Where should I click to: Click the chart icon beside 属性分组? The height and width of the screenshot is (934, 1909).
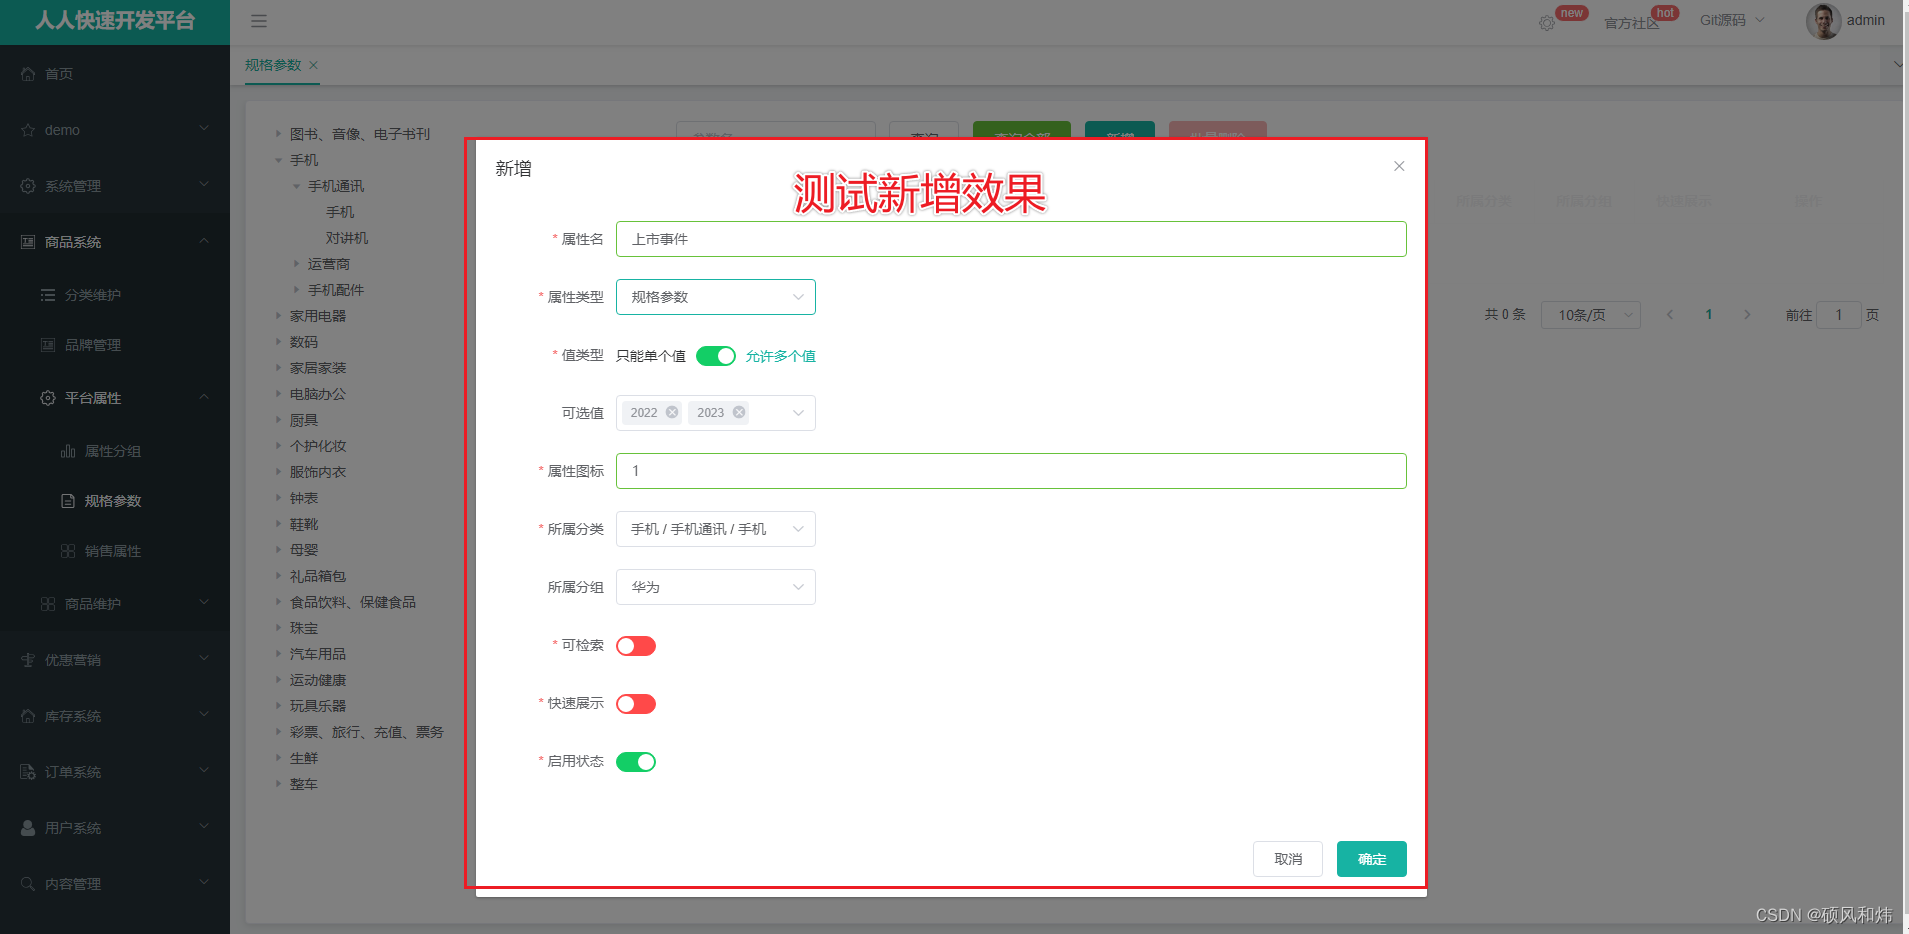pyautogui.click(x=68, y=451)
